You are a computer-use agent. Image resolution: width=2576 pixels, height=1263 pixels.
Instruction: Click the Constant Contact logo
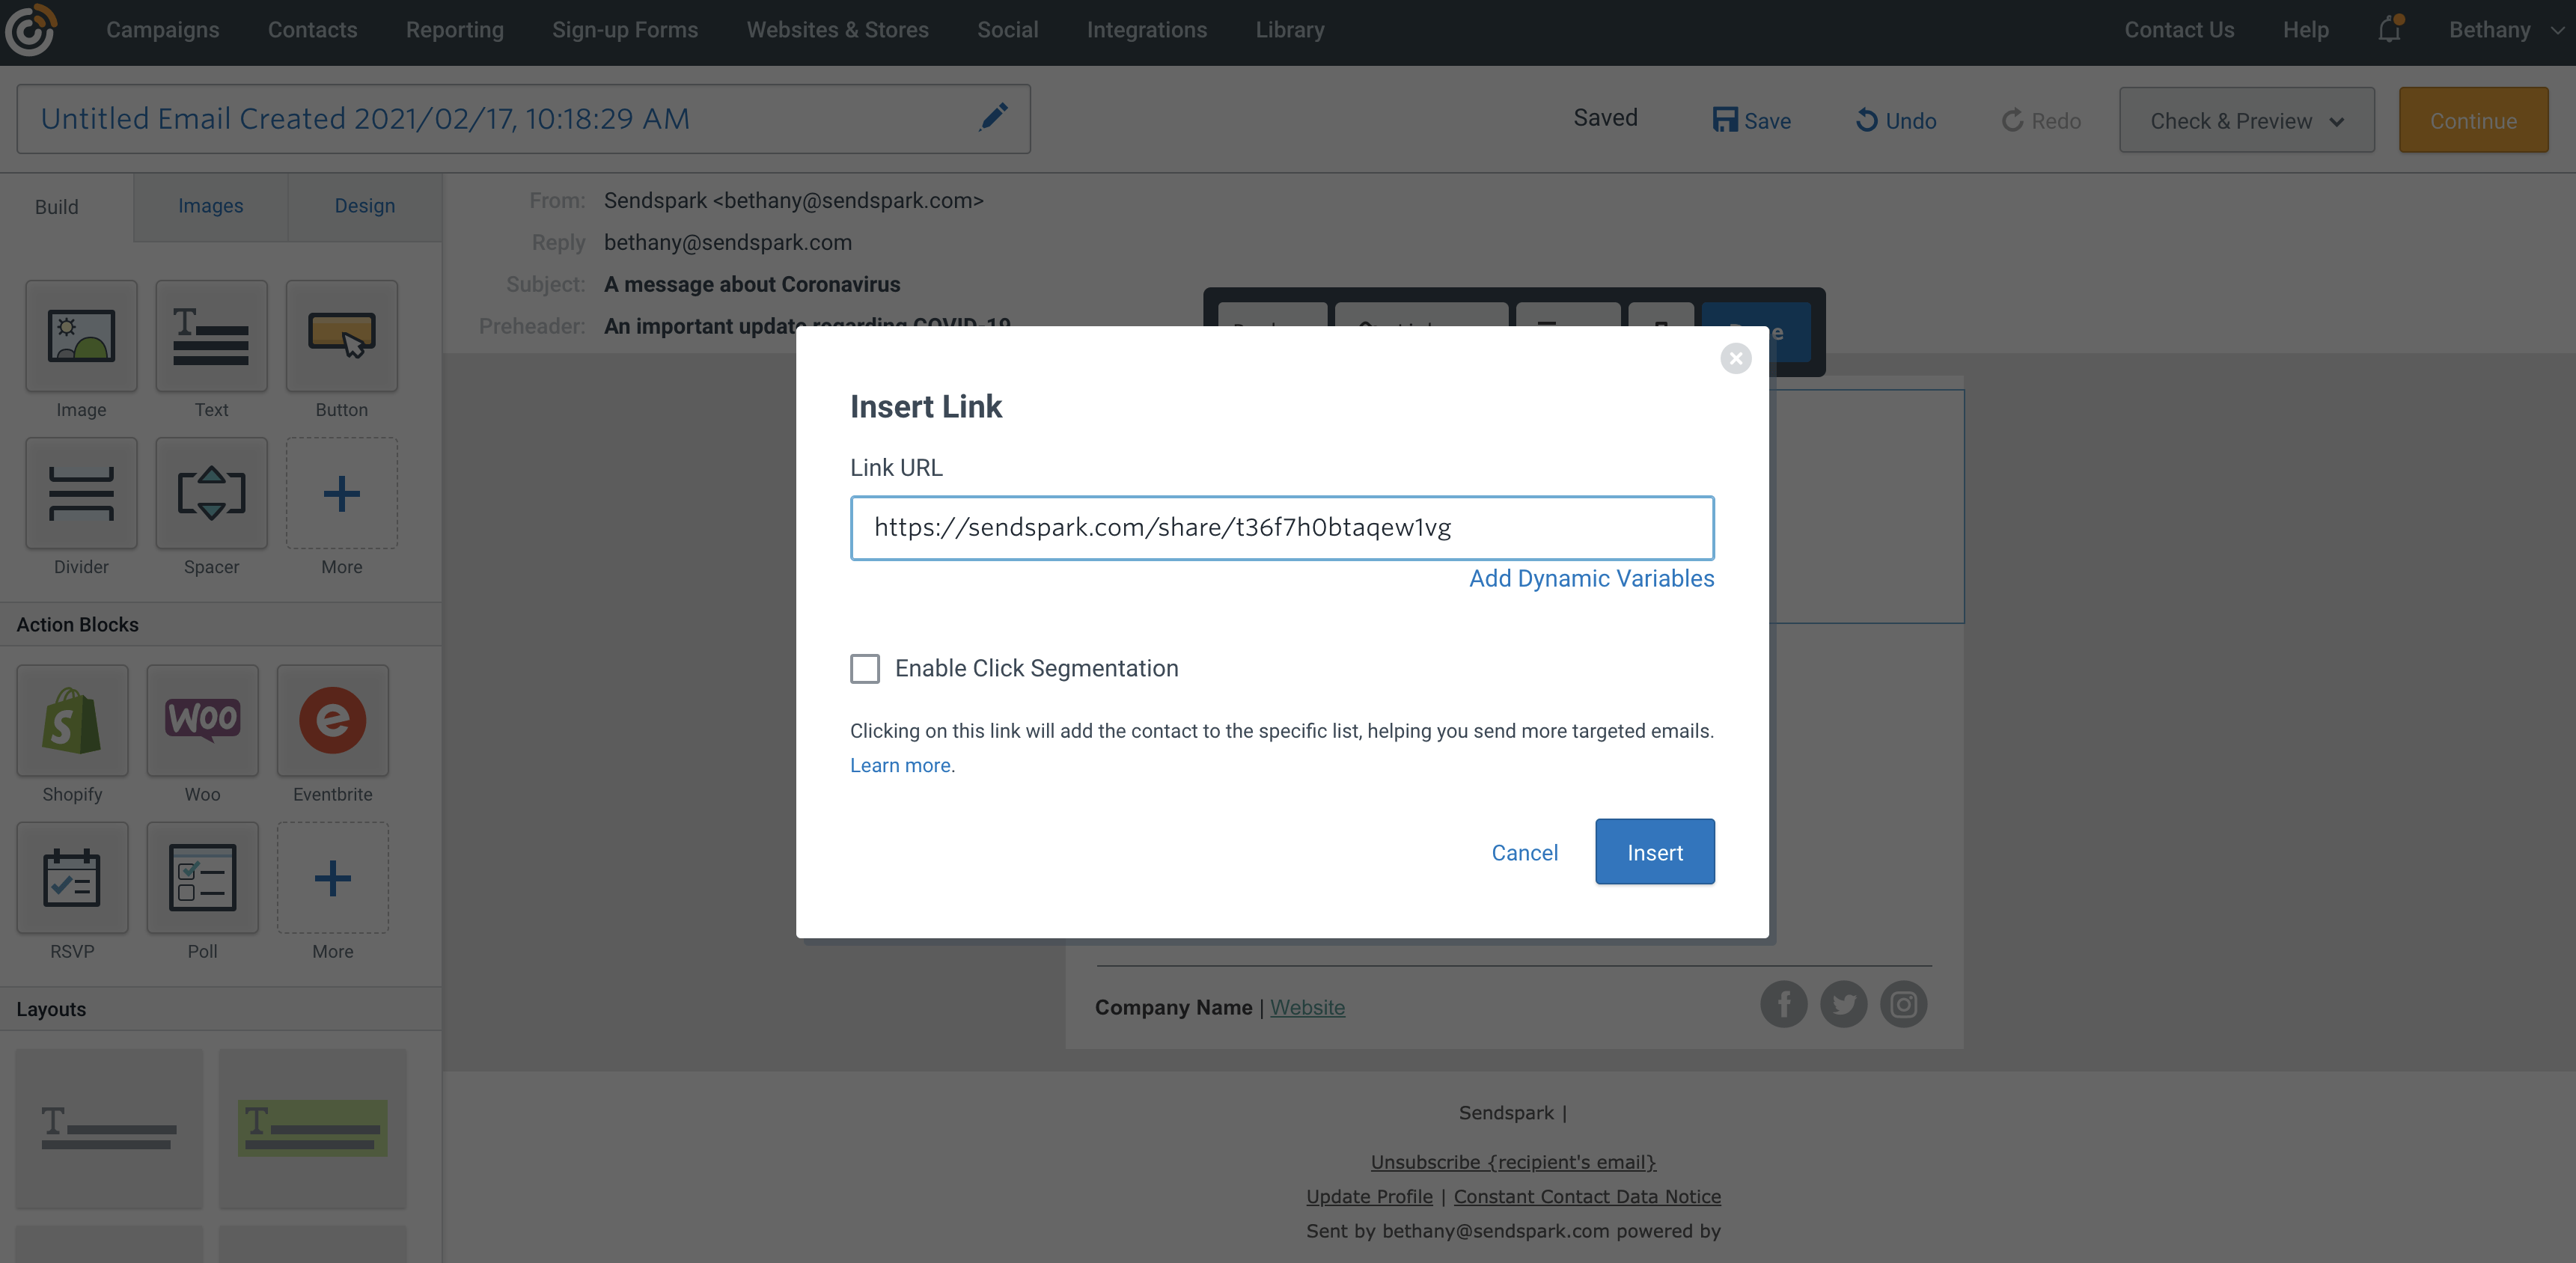30,30
